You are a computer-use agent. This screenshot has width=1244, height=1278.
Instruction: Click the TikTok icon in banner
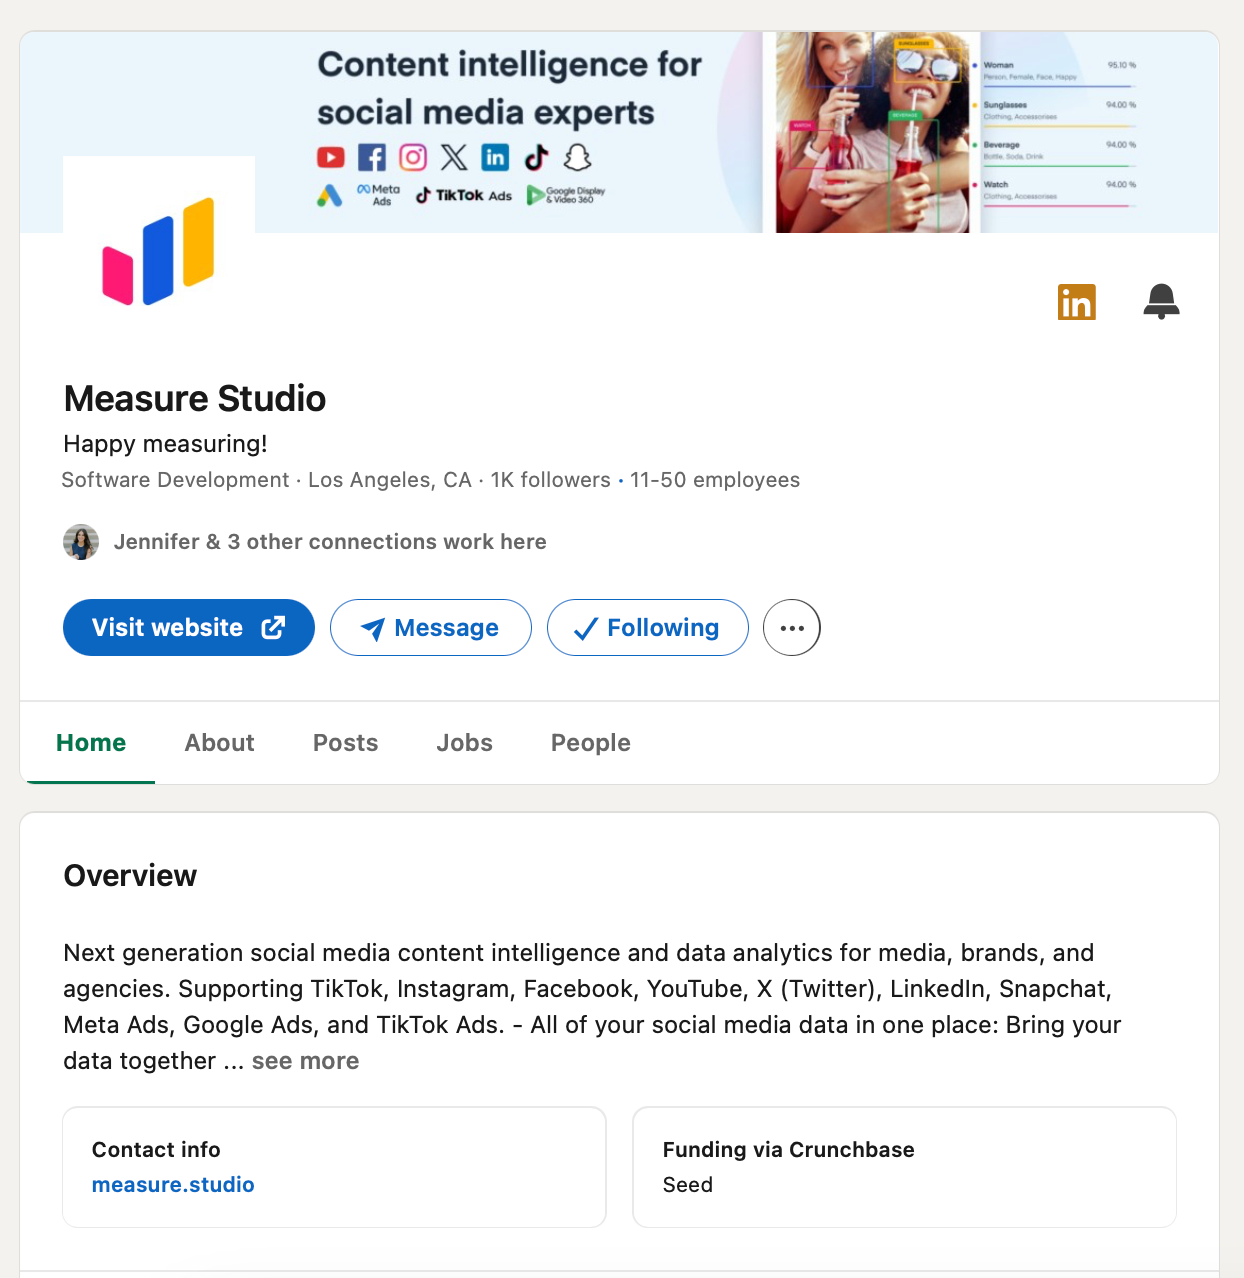tap(537, 158)
